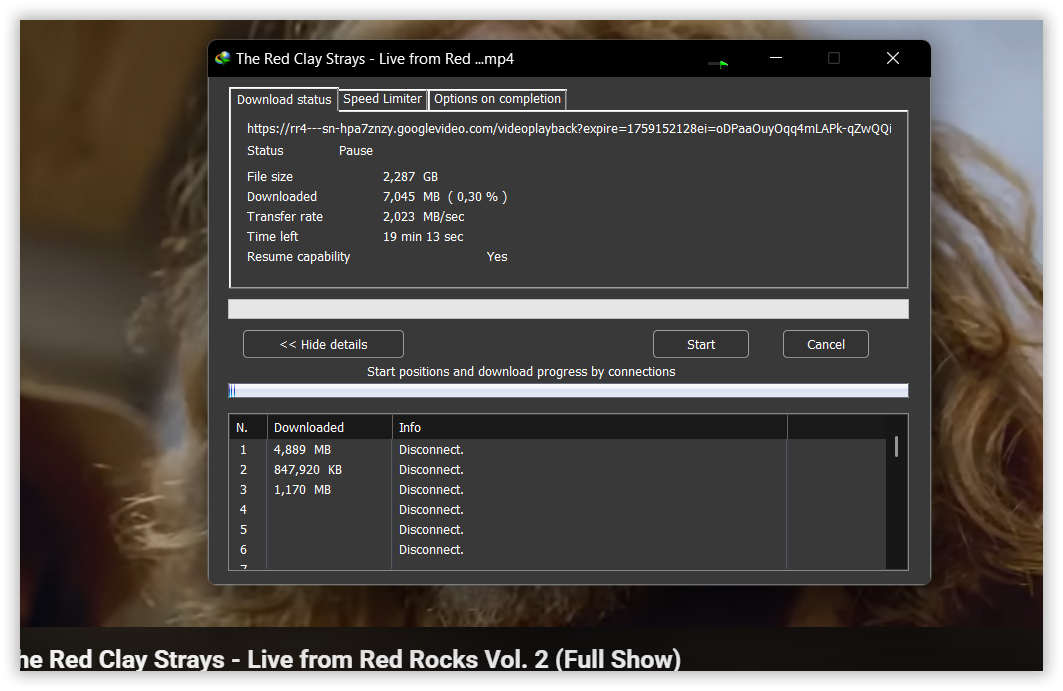Click the connections progress bar

coord(568,391)
